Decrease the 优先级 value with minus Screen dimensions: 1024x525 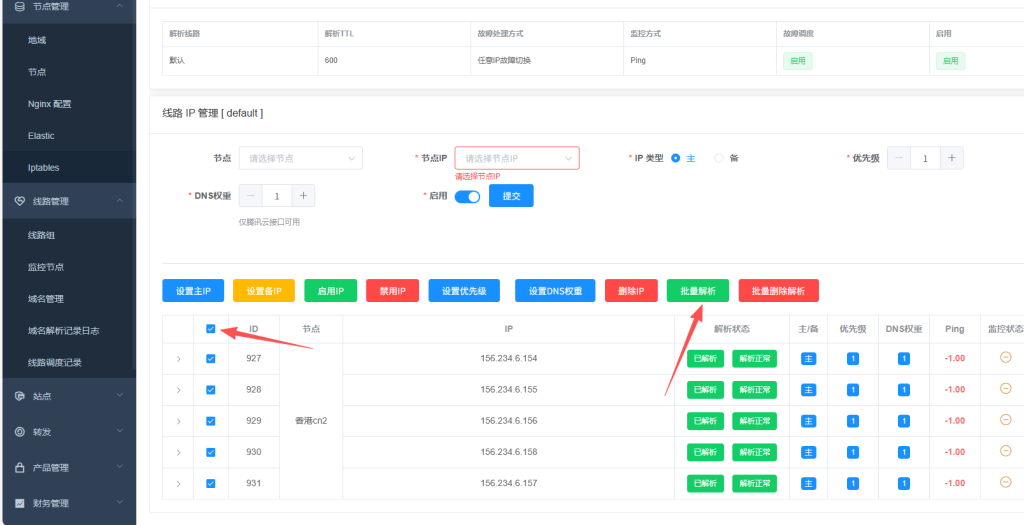coord(899,158)
